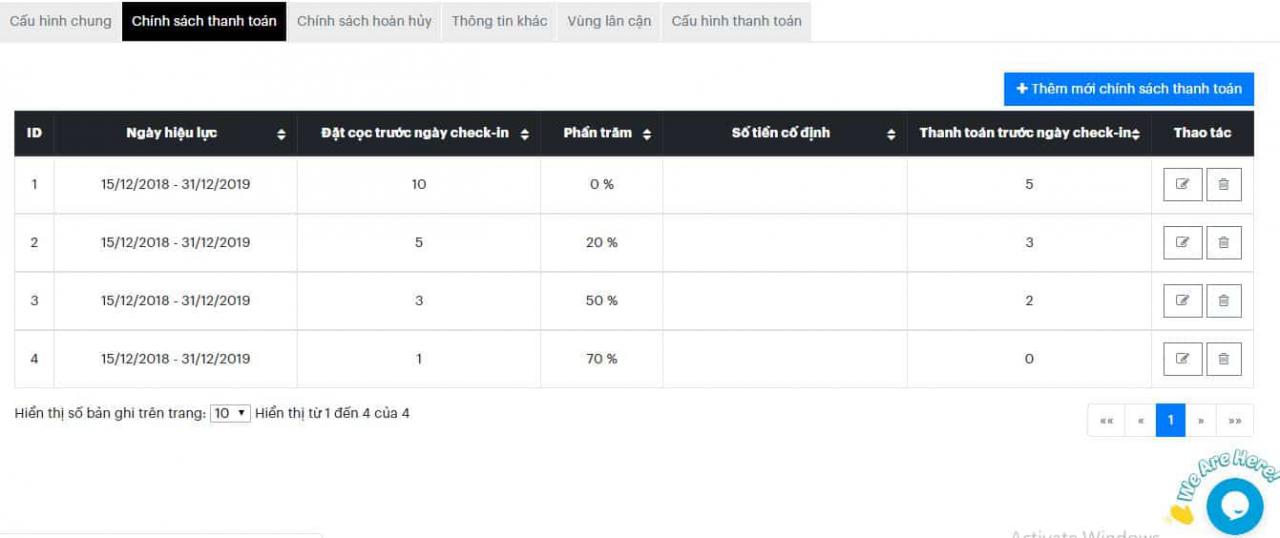The height and width of the screenshot is (538, 1280).
Task: Delete the policy with ID 2
Action: click(x=1223, y=243)
